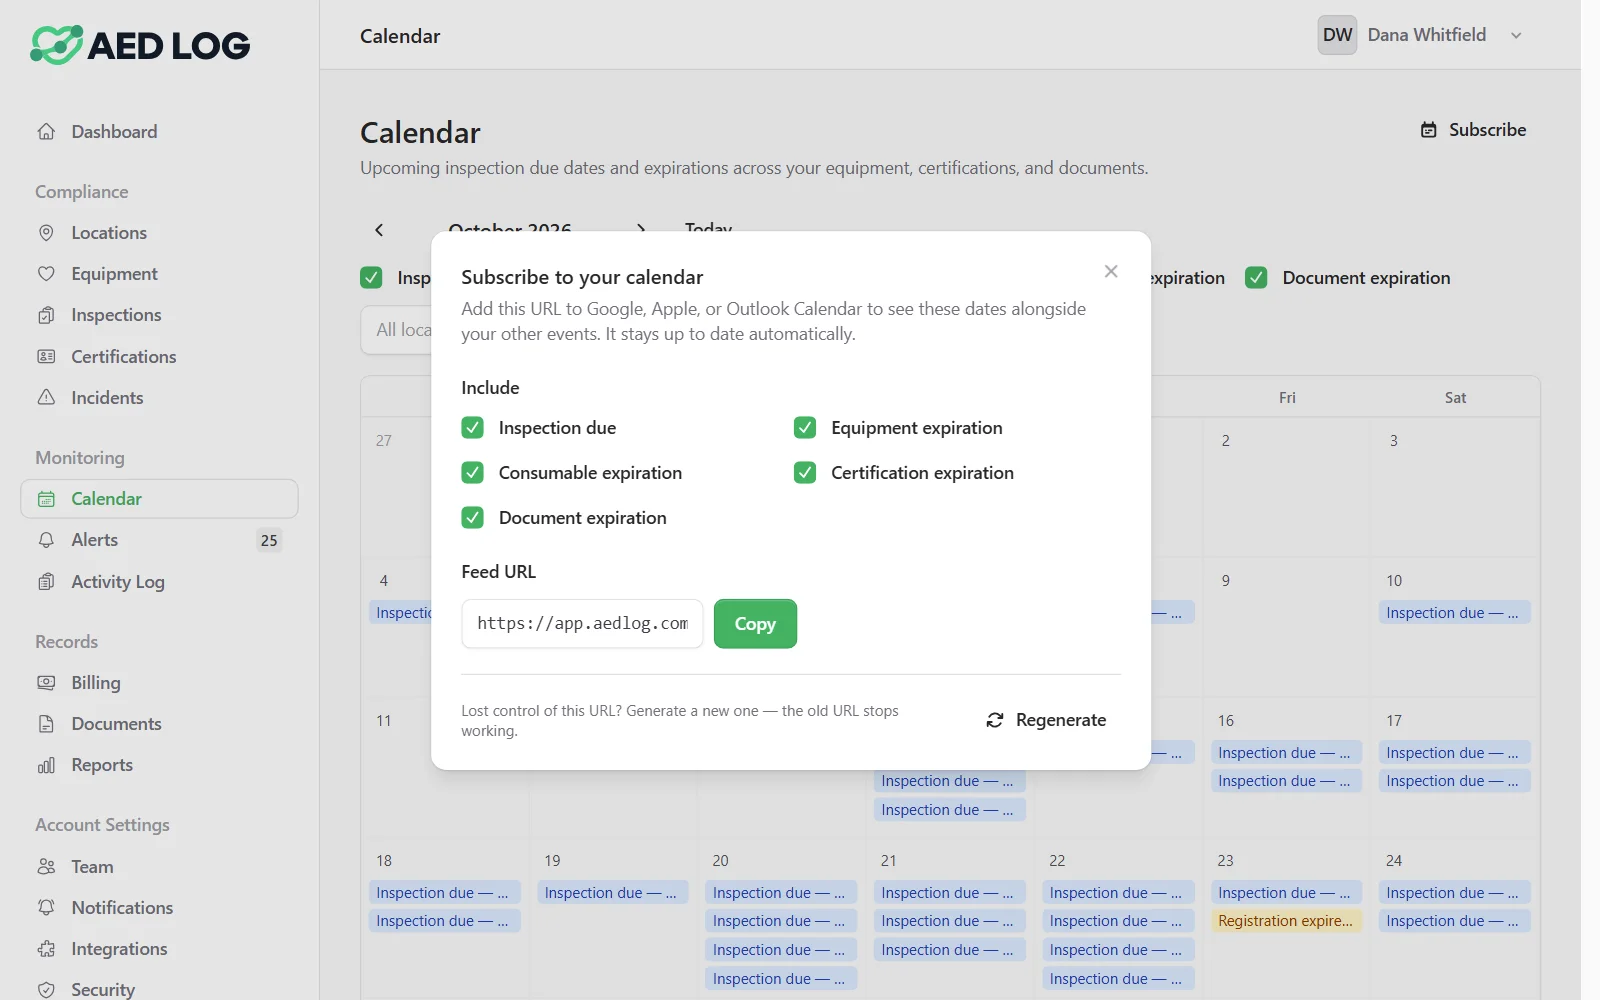1600x1000 pixels.
Task: Click the Locations pin icon
Action: pos(46,233)
